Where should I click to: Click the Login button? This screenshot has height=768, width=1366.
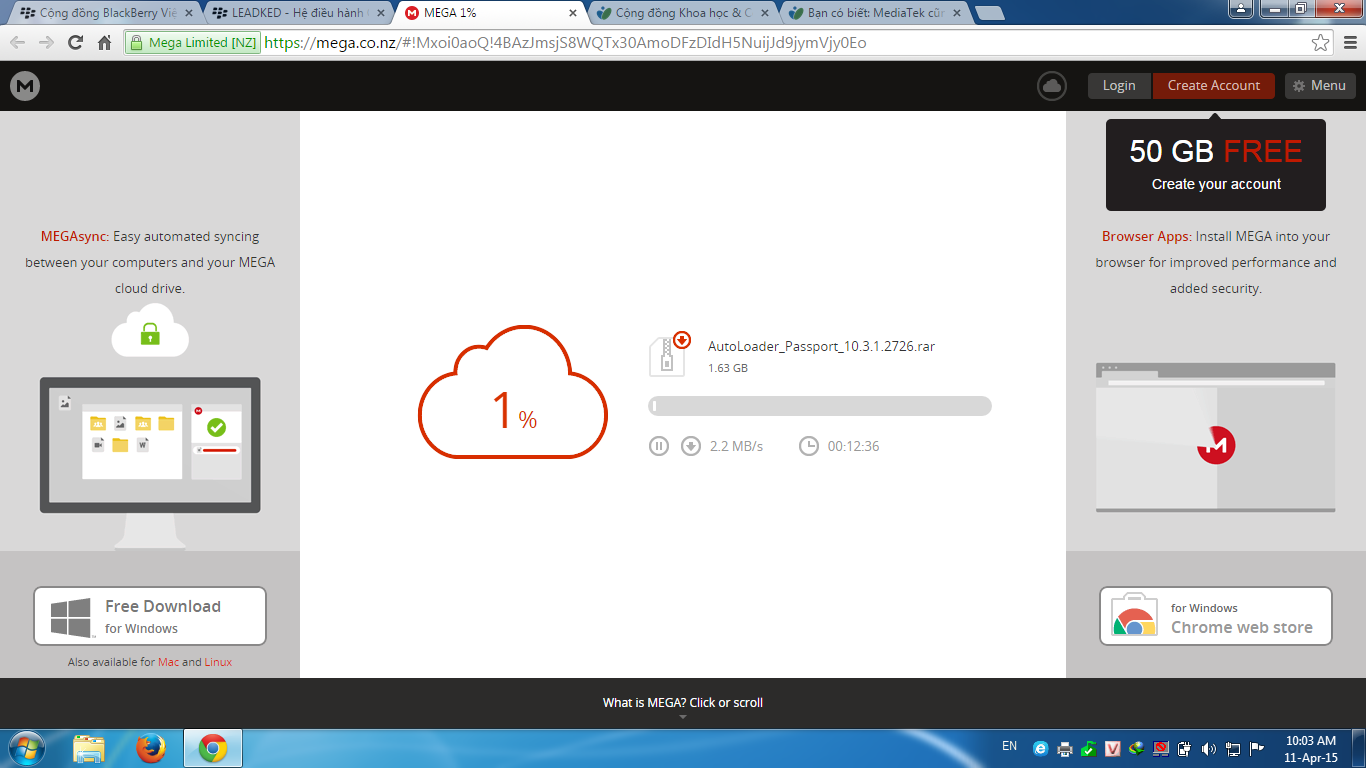[1119, 86]
